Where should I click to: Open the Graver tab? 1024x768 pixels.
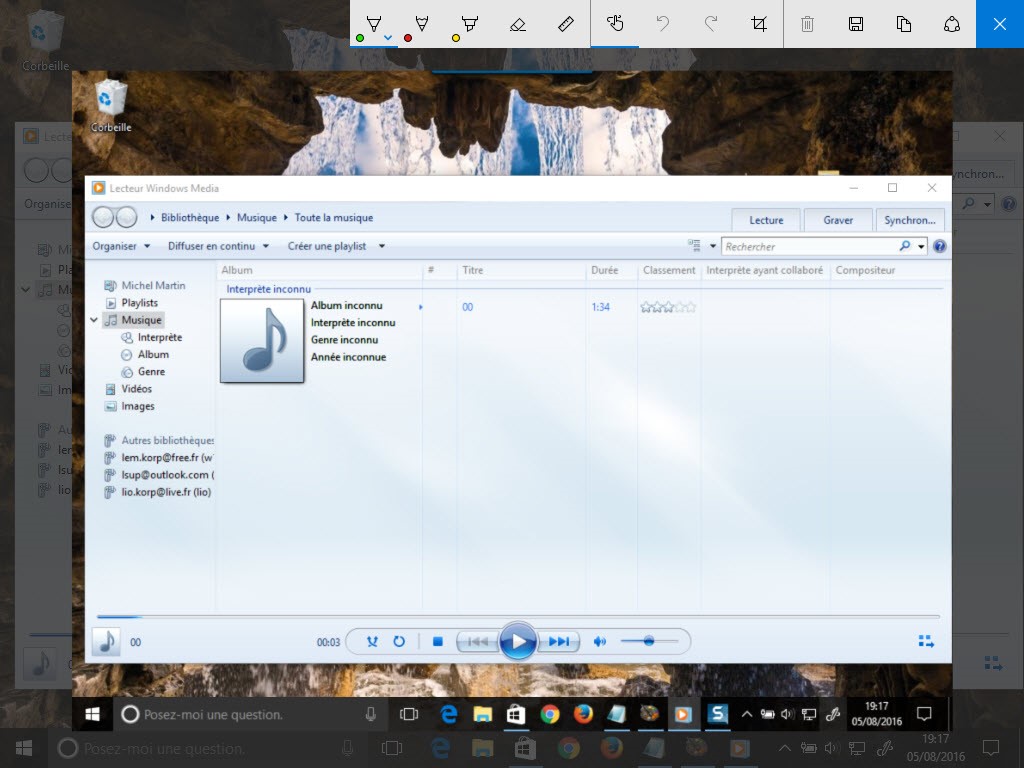coord(838,220)
